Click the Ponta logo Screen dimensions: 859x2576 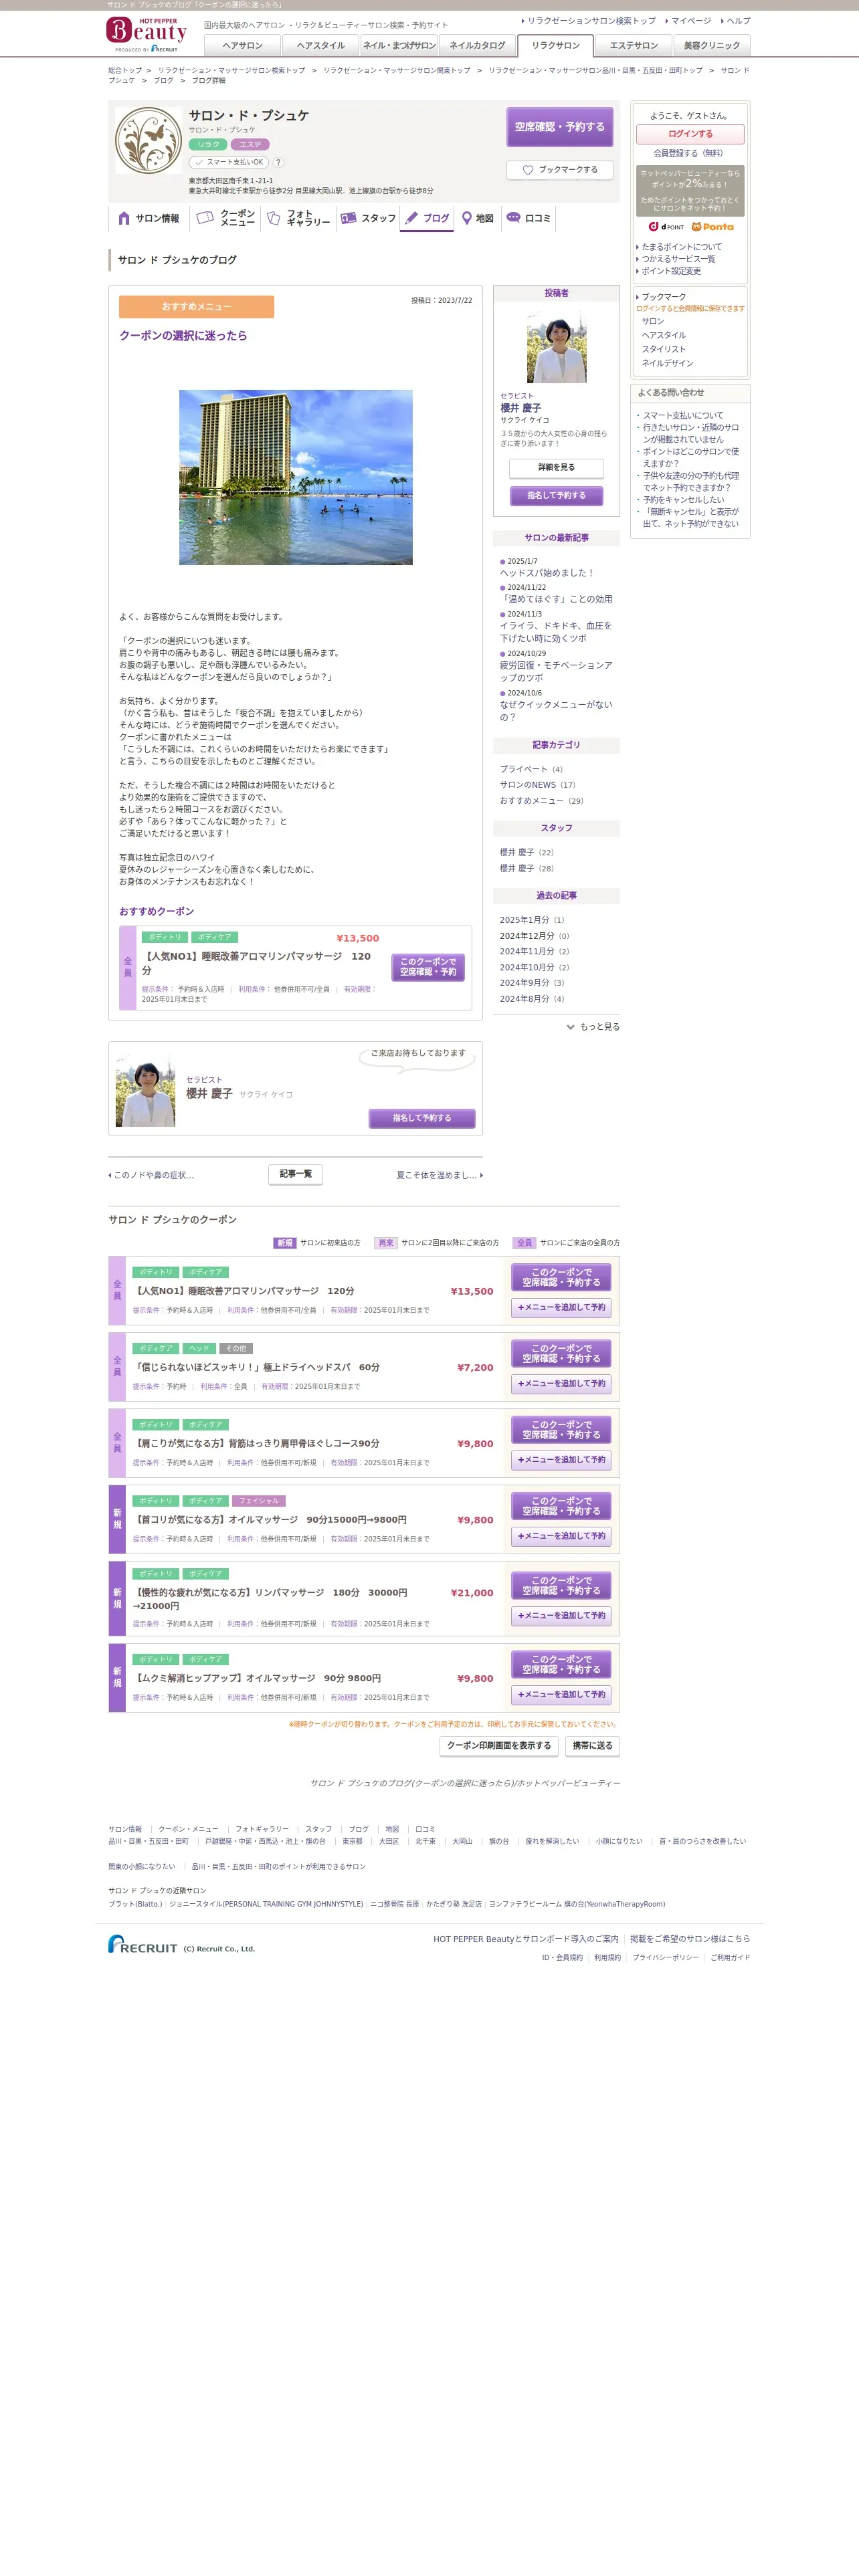coord(712,227)
